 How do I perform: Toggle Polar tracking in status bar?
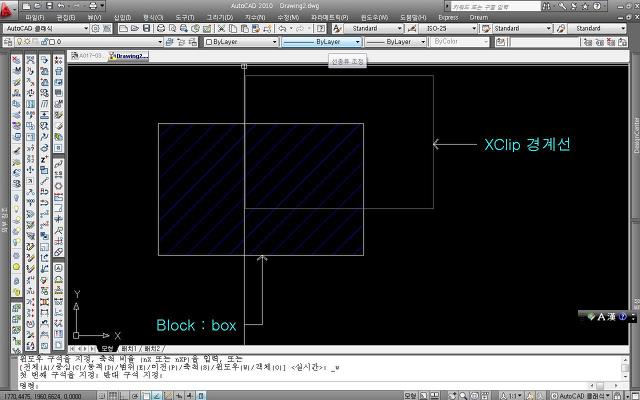(134, 396)
